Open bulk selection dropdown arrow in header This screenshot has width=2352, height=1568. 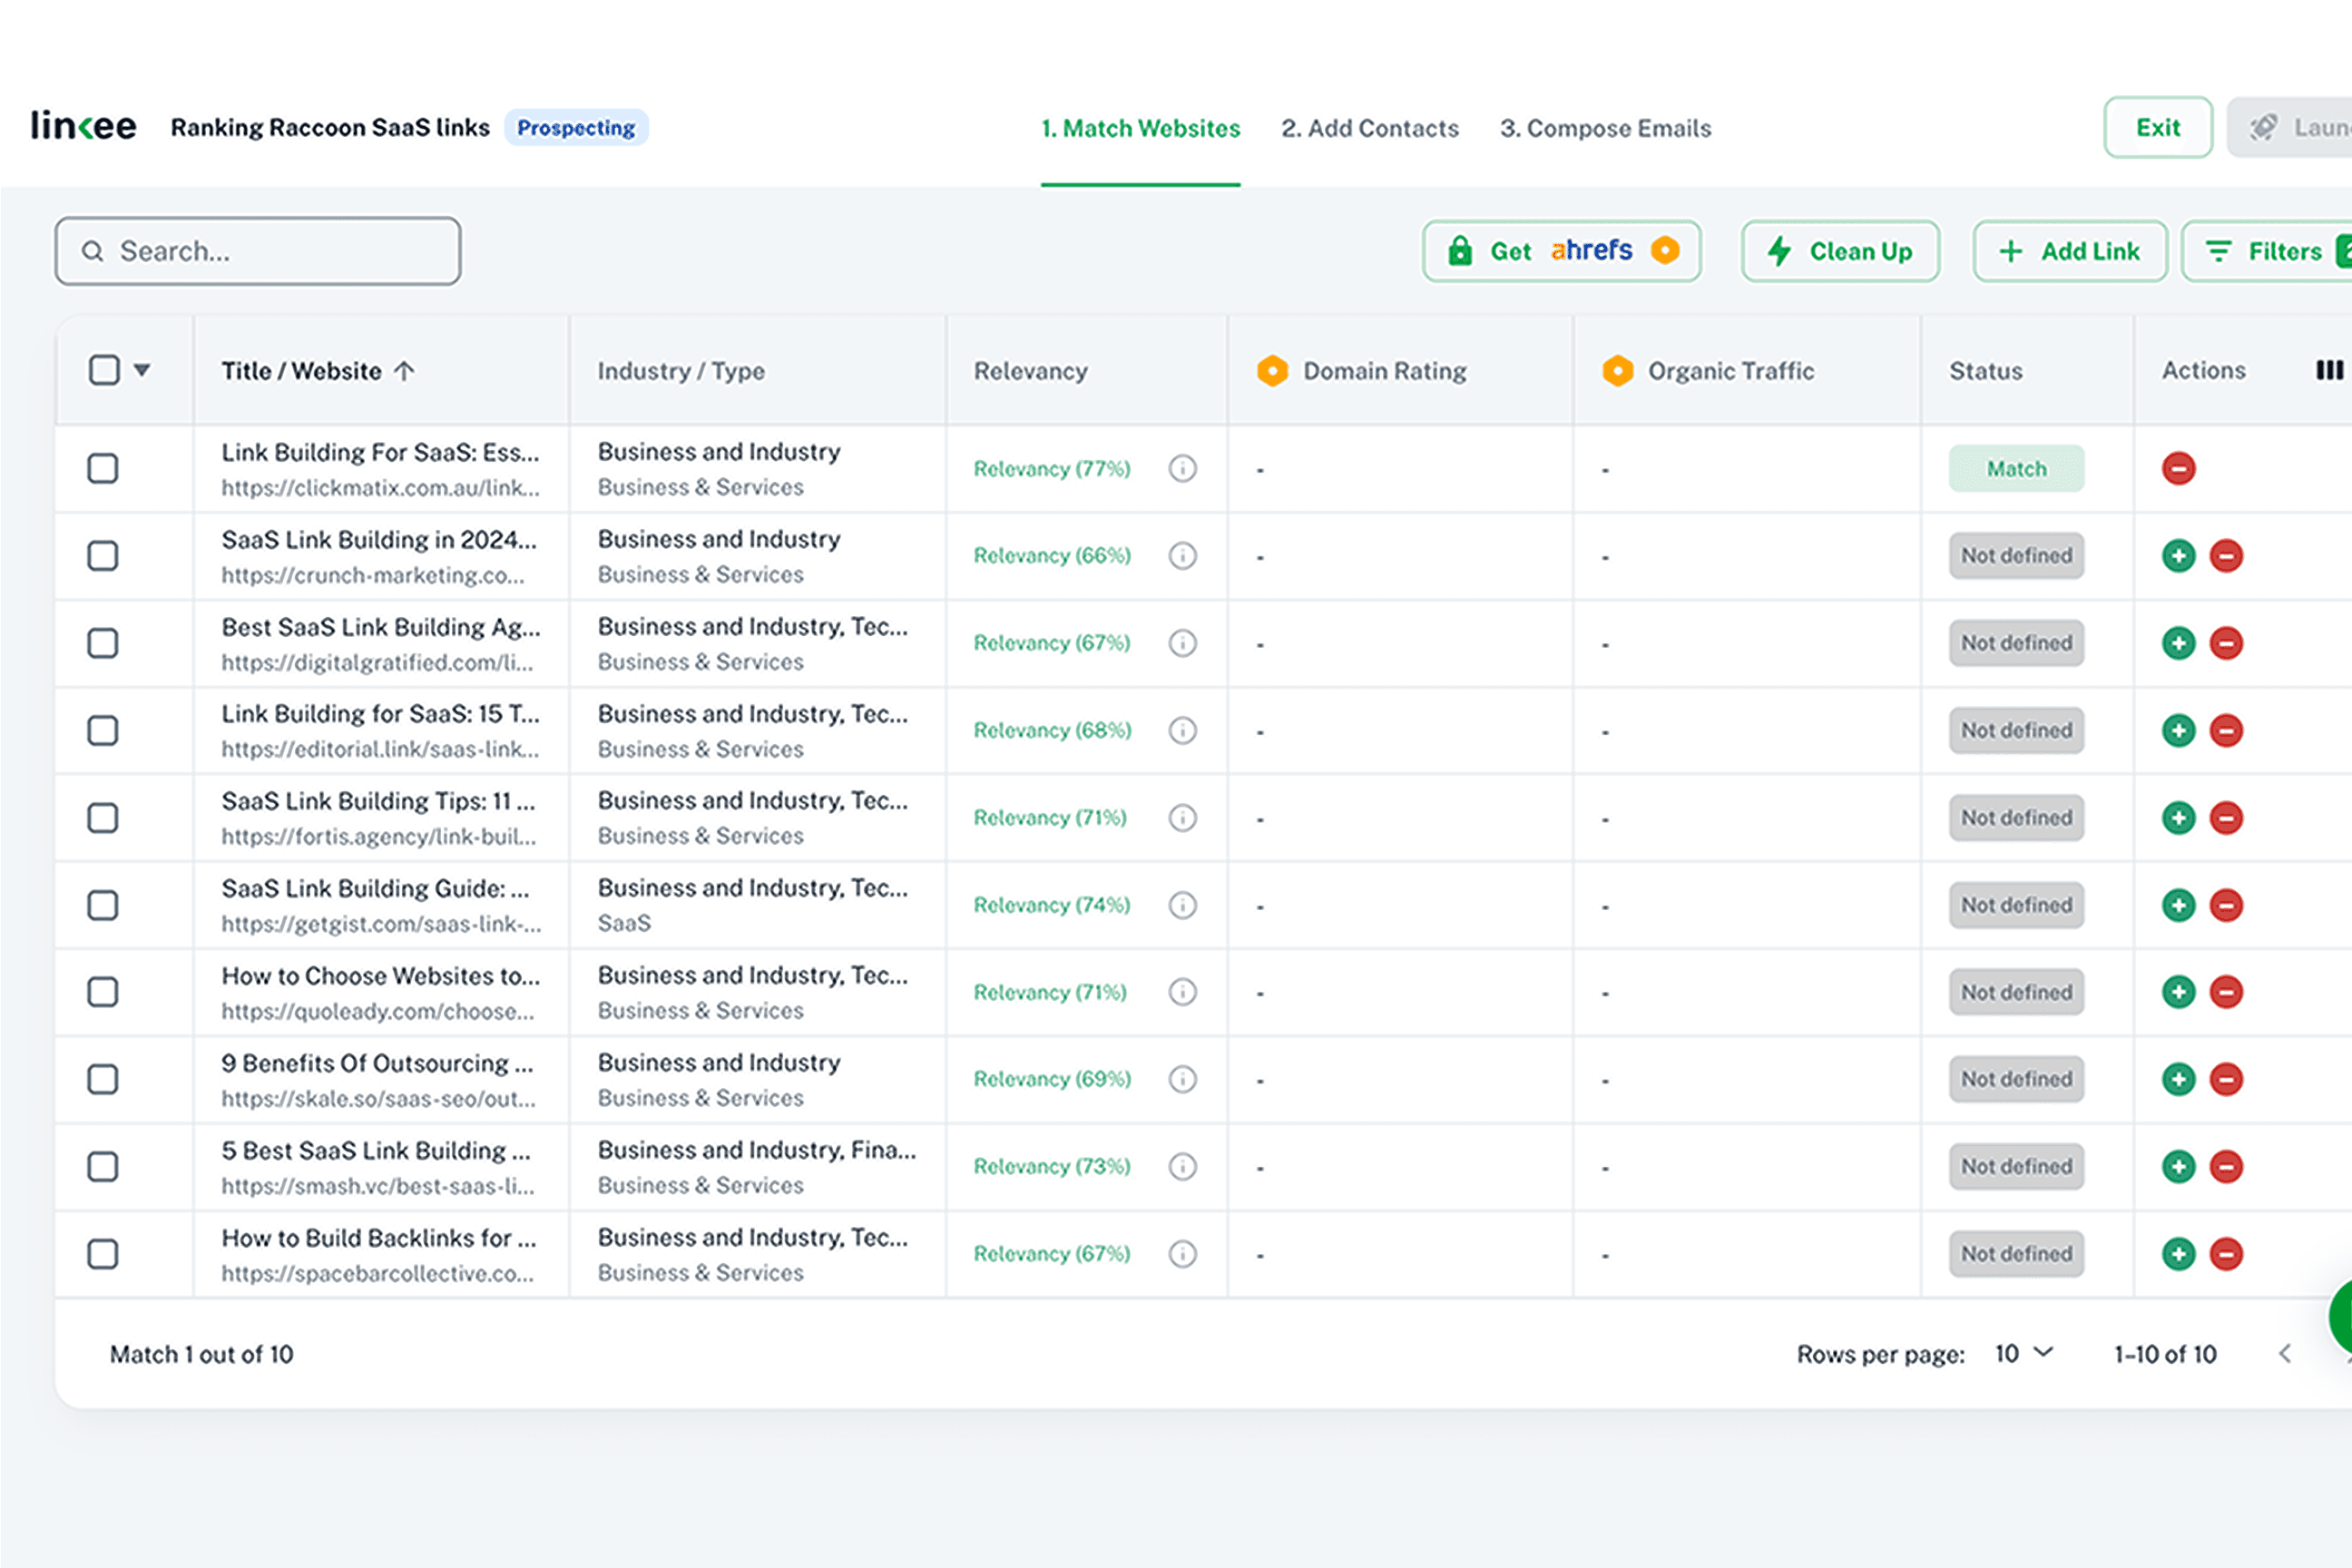[x=142, y=370]
